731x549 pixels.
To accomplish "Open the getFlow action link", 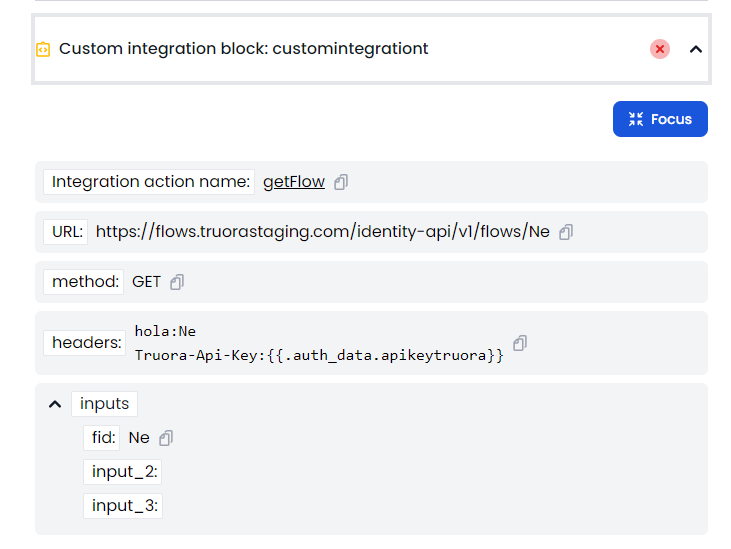I will (294, 182).
